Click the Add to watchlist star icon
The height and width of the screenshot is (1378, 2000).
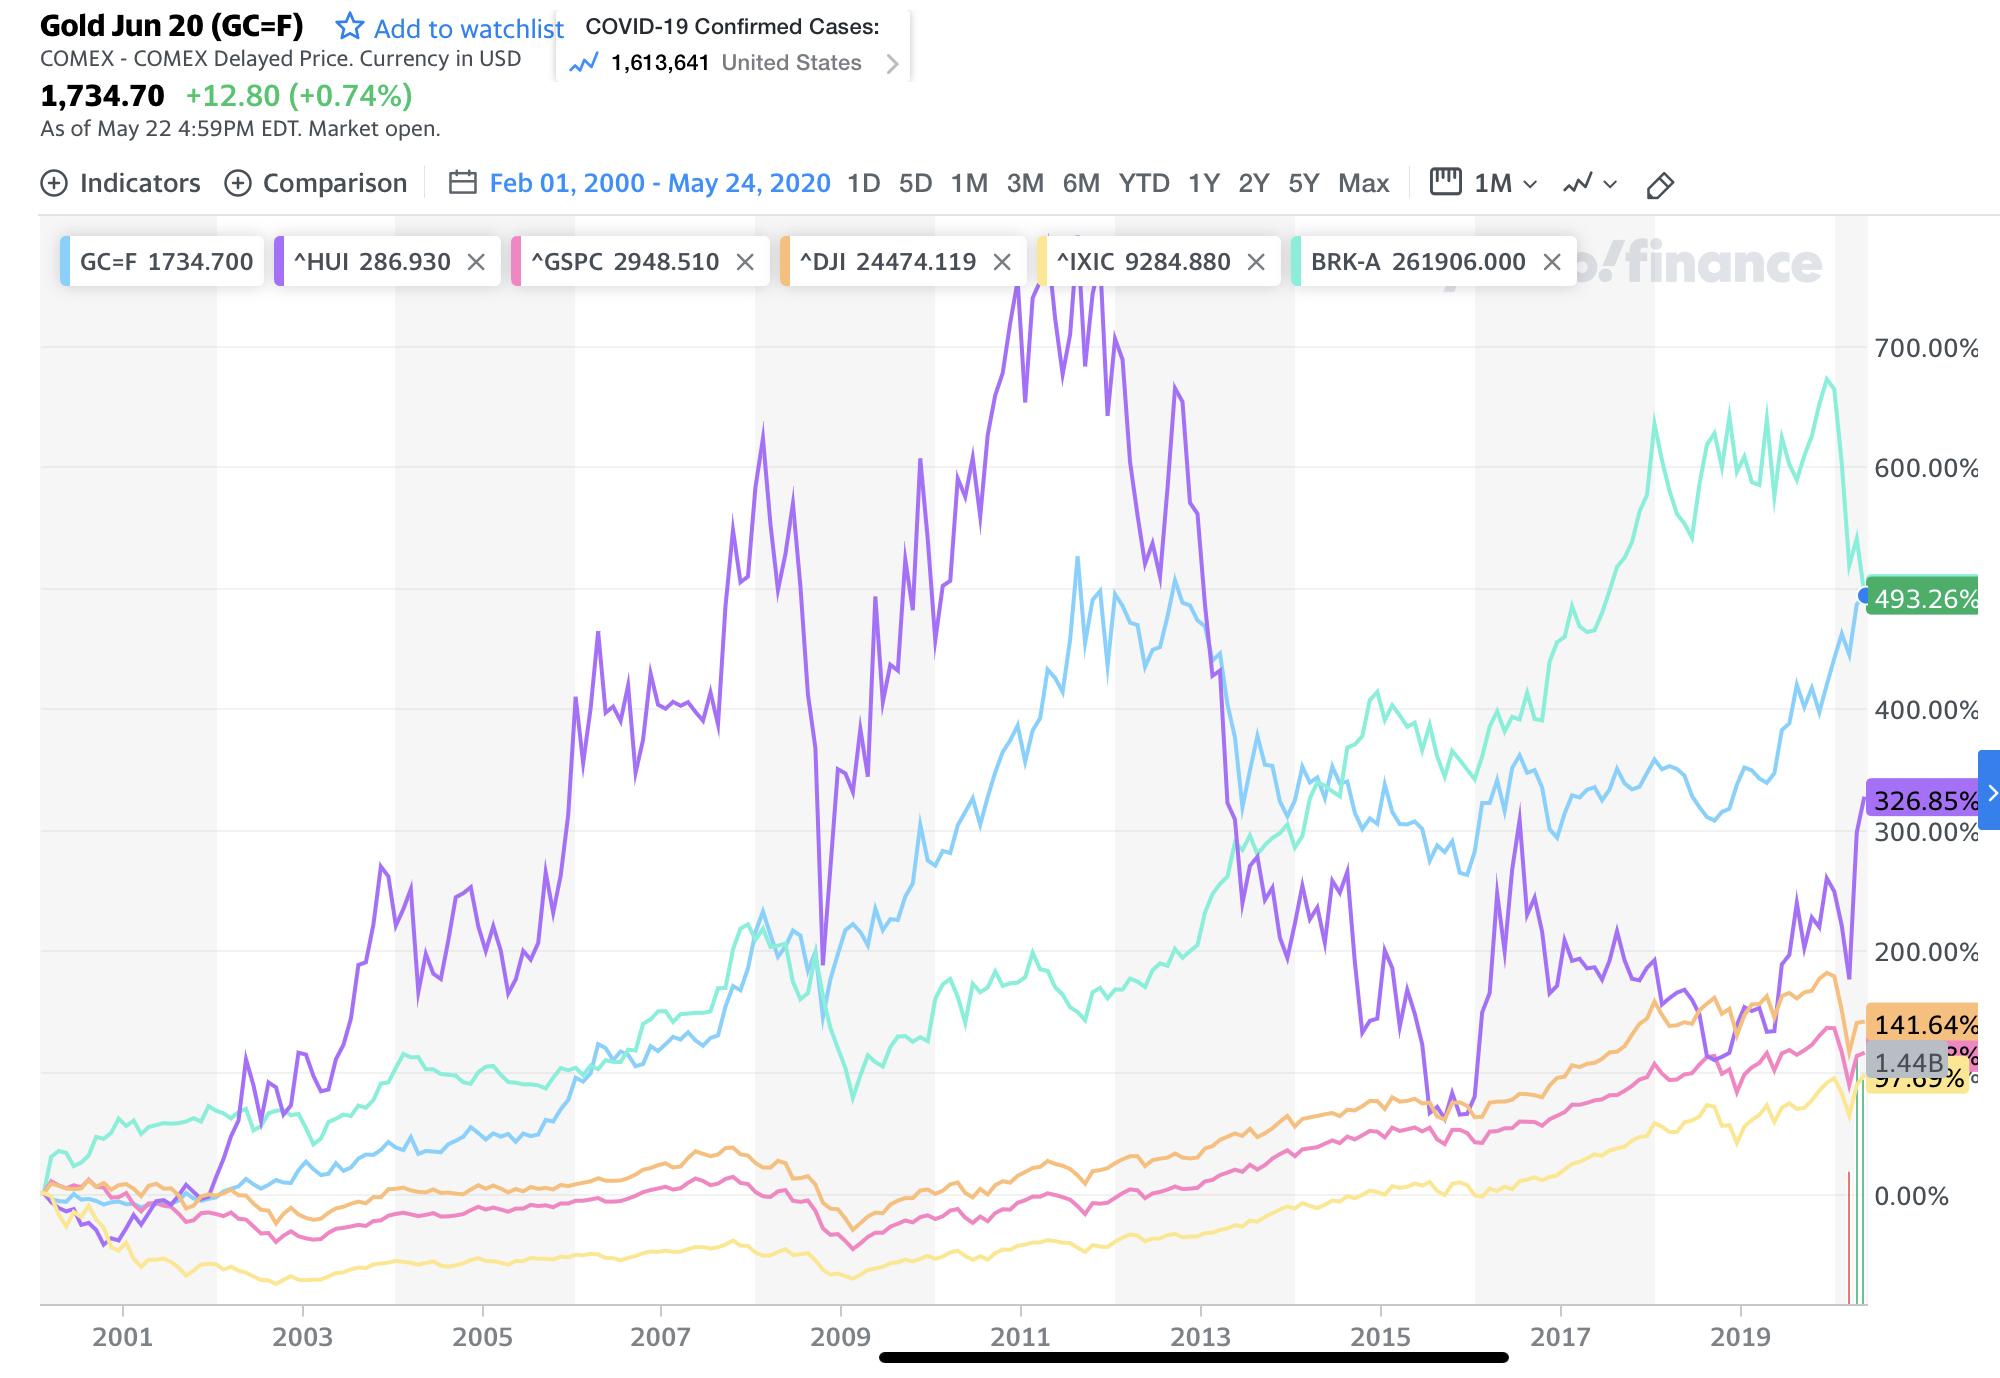point(349,26)
